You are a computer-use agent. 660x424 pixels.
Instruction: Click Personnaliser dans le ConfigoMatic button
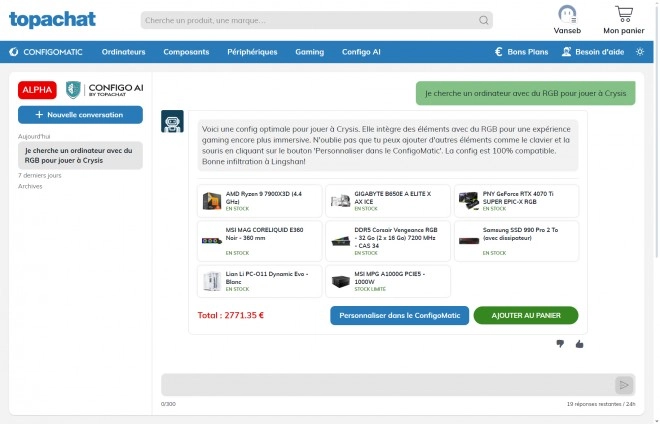pos(399,315)
